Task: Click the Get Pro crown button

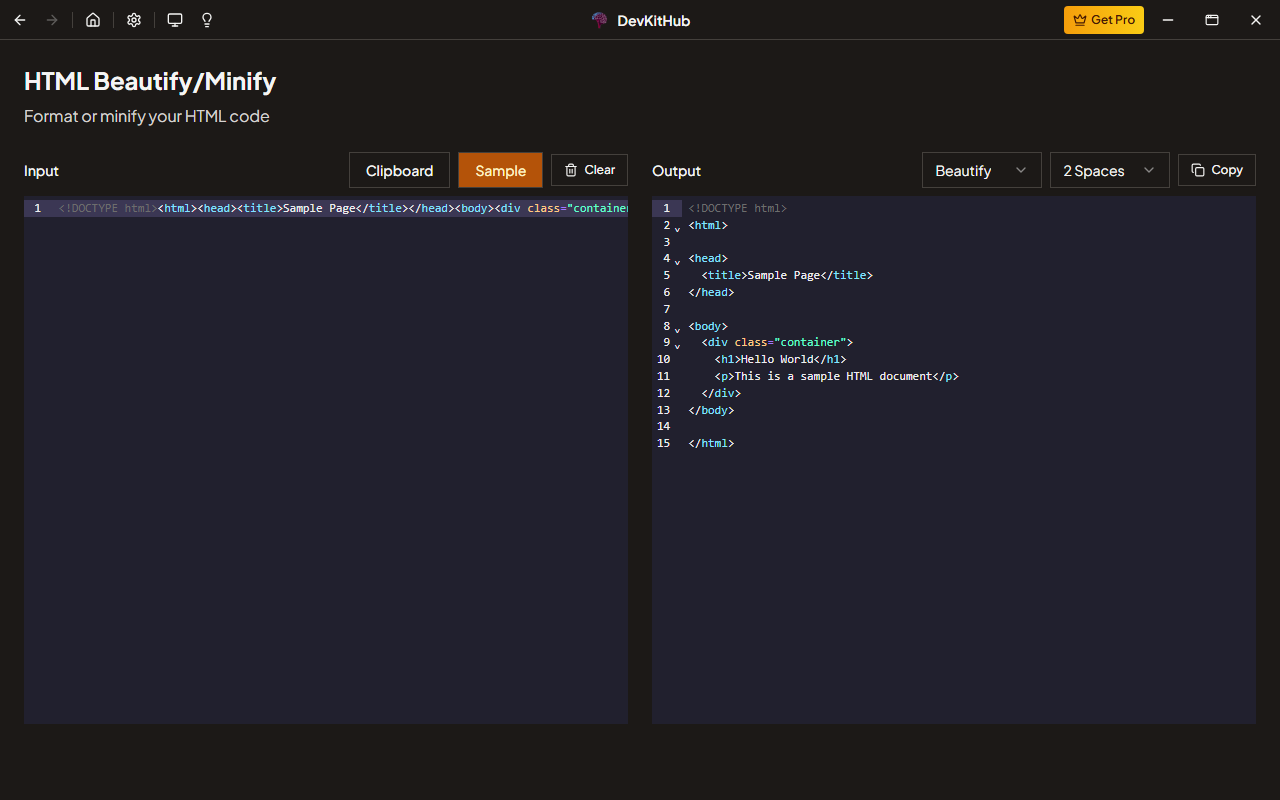Action: pos(1104,20)
